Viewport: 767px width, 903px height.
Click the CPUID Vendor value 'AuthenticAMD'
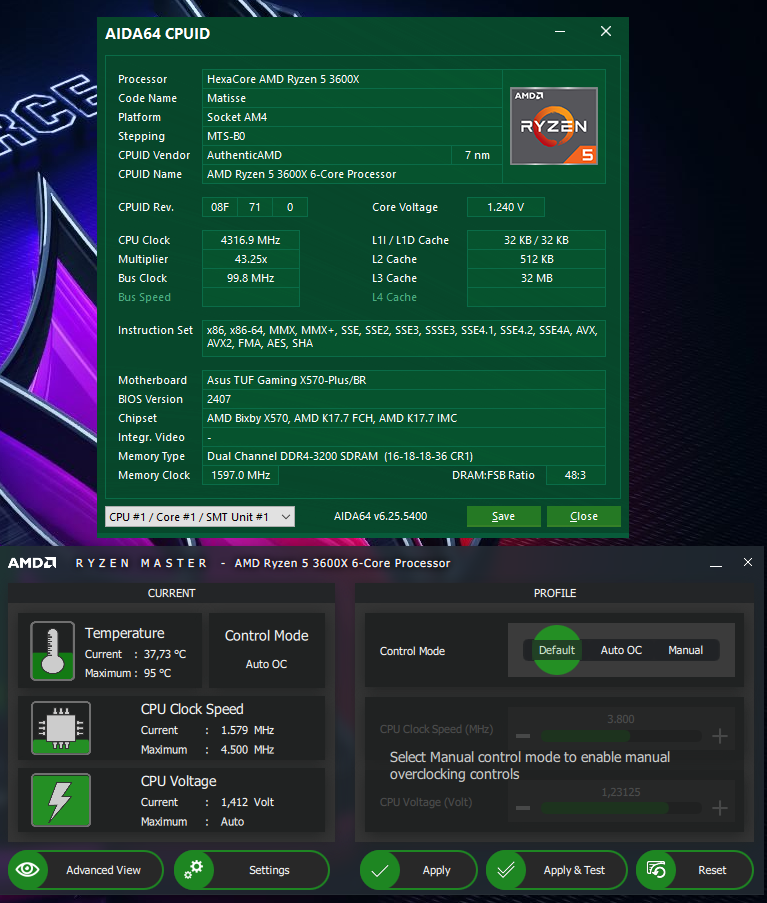pos(326,155)
